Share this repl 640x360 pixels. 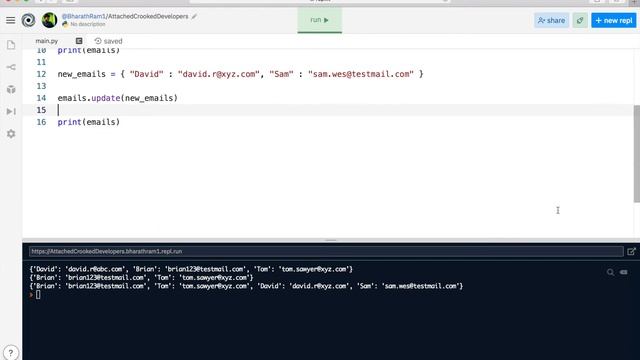(x=551, y=20)
